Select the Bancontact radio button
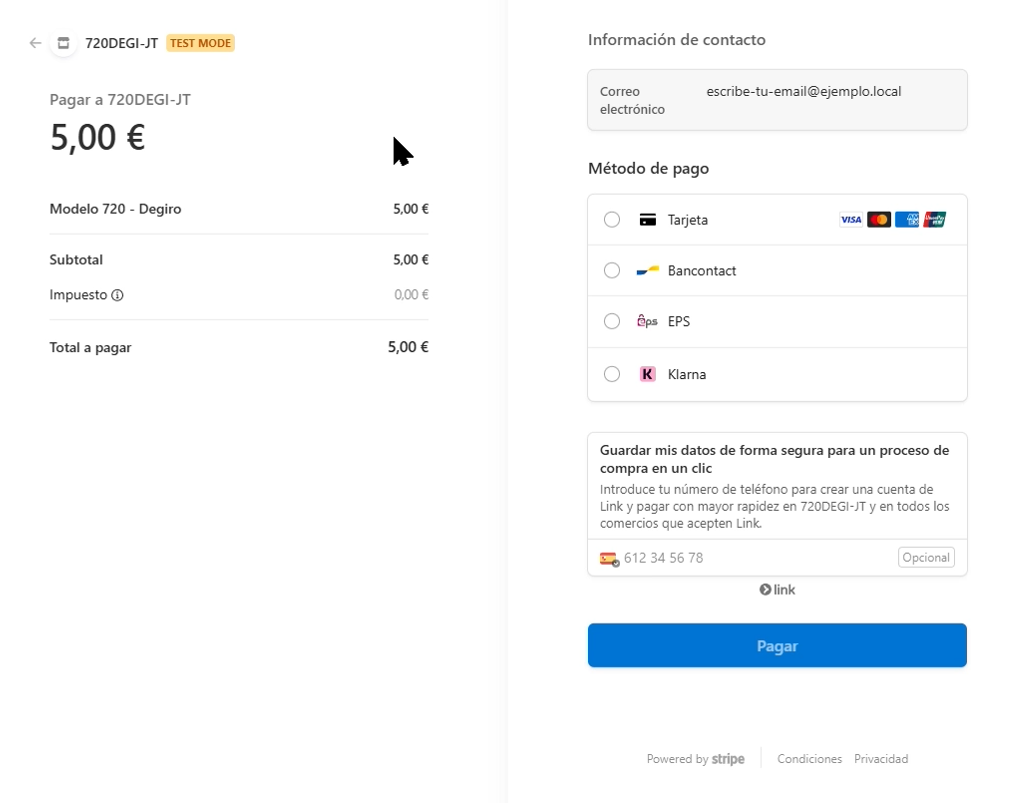Image resolution: width=1030 pixels, height=803 pixels. 612,271
